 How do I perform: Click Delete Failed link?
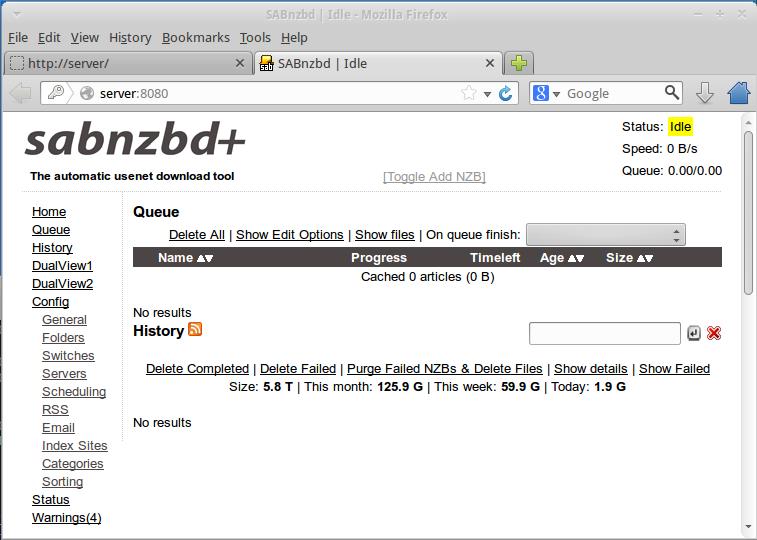point(298,369)
